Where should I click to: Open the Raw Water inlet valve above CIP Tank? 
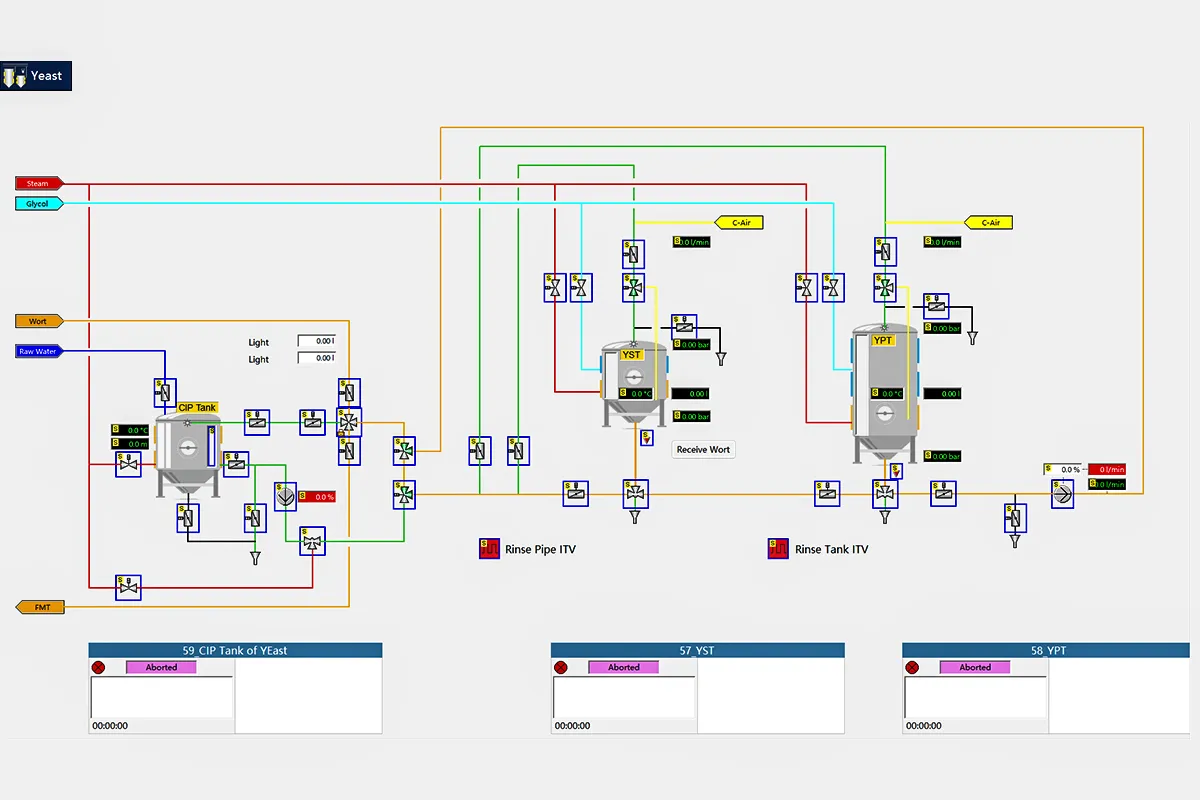click(x=165, y=392)
